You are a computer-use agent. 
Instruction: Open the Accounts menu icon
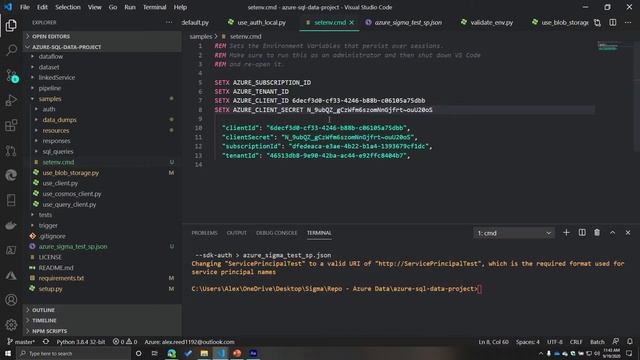11,300
